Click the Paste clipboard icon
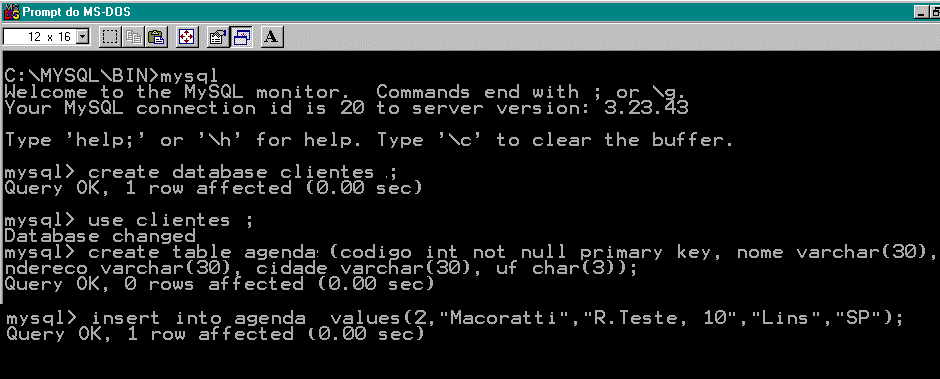Image resolution: width=940 pixels, height=379 pixels. point(156,37)
